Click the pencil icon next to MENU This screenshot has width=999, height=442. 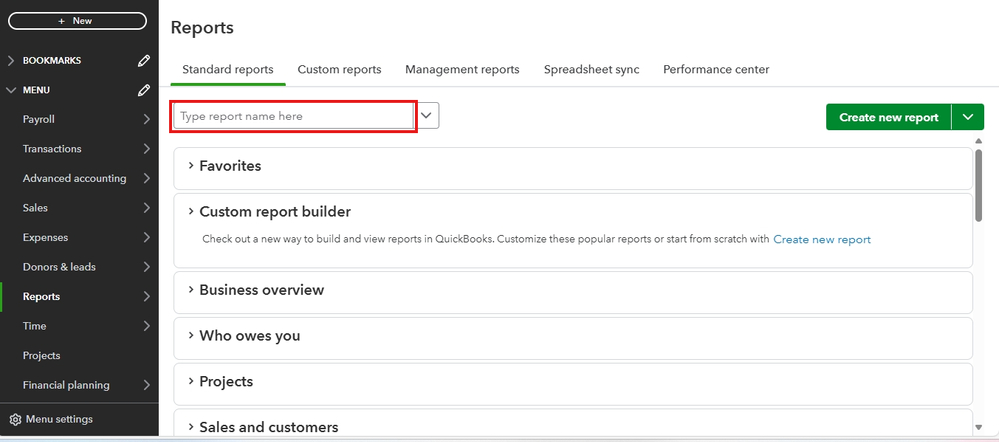pos(144,91)
